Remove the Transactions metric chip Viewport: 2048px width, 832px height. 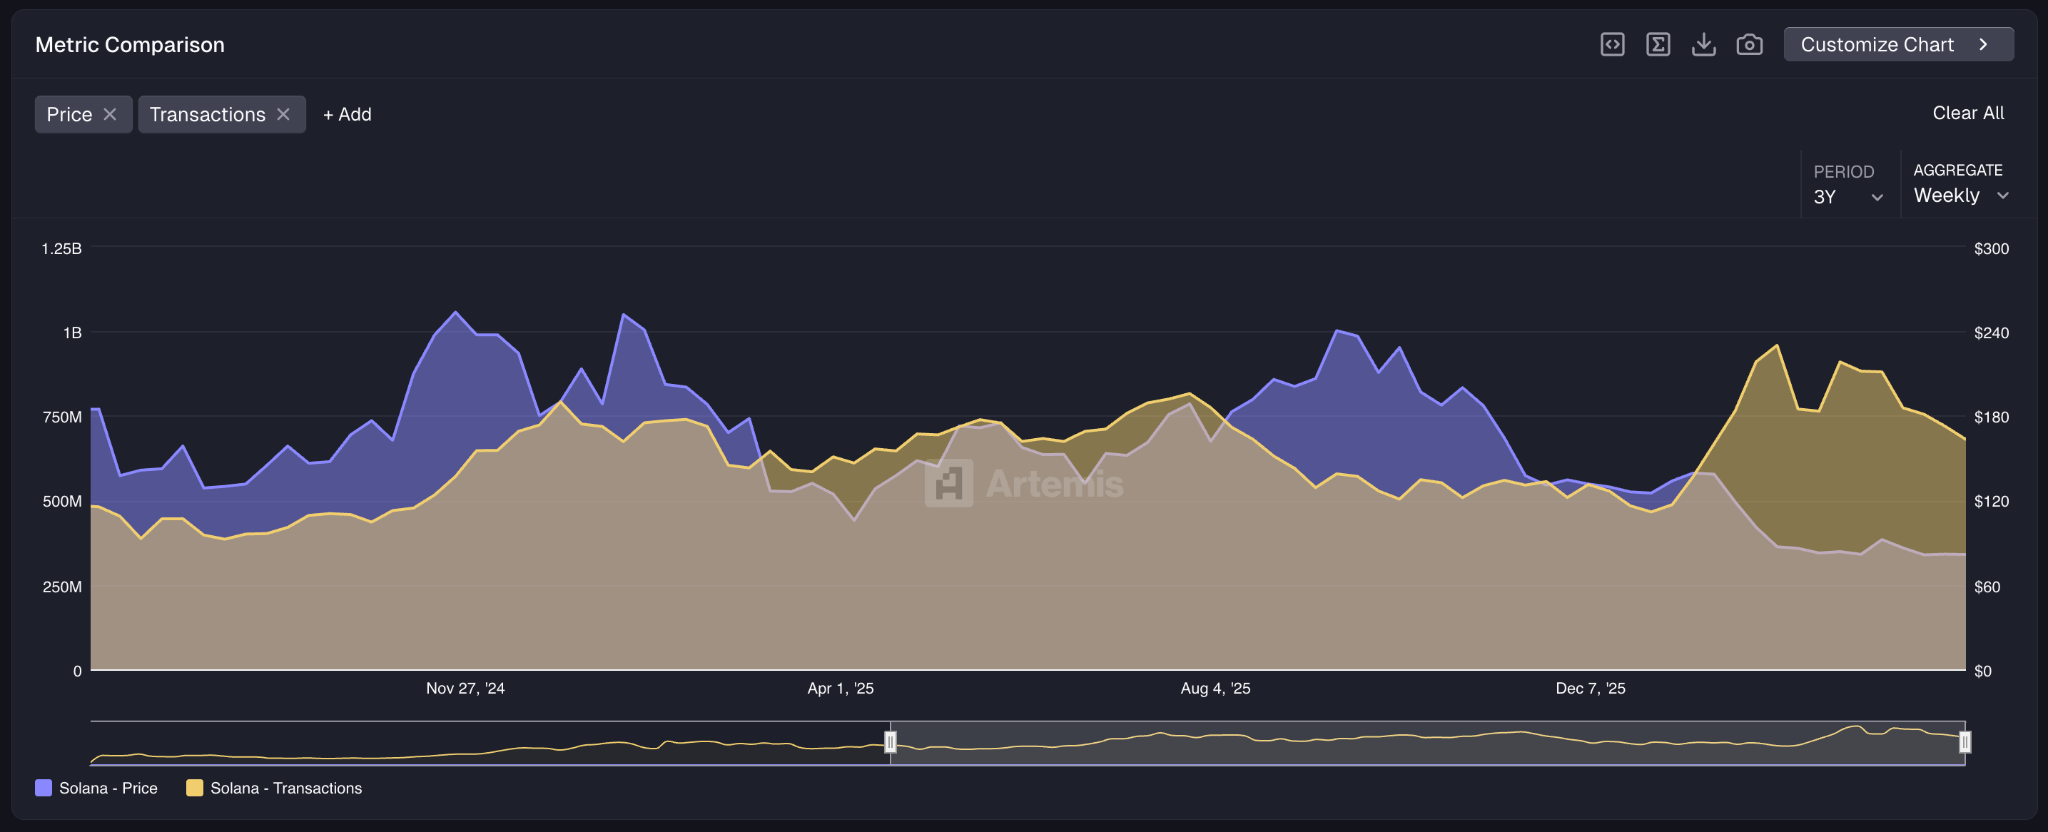coord(284,114)
